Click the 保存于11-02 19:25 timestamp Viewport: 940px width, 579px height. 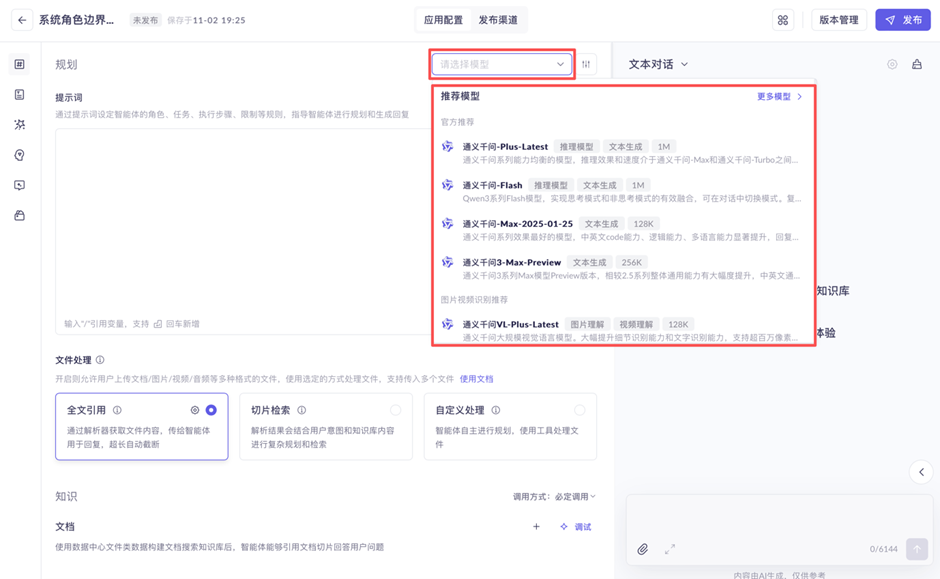(206, 20)
